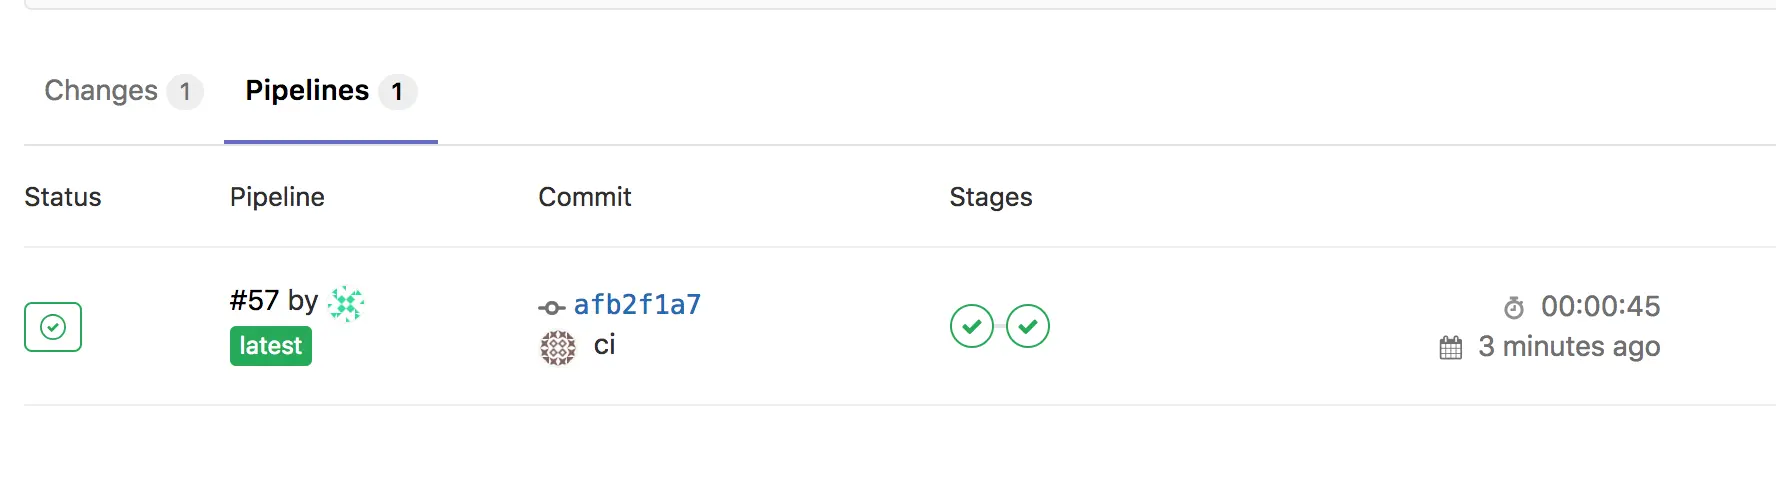Viewport: 1776px width, 490px height.
Task: Click the passed pipeline status icon
Action: (x=53, y=327)
